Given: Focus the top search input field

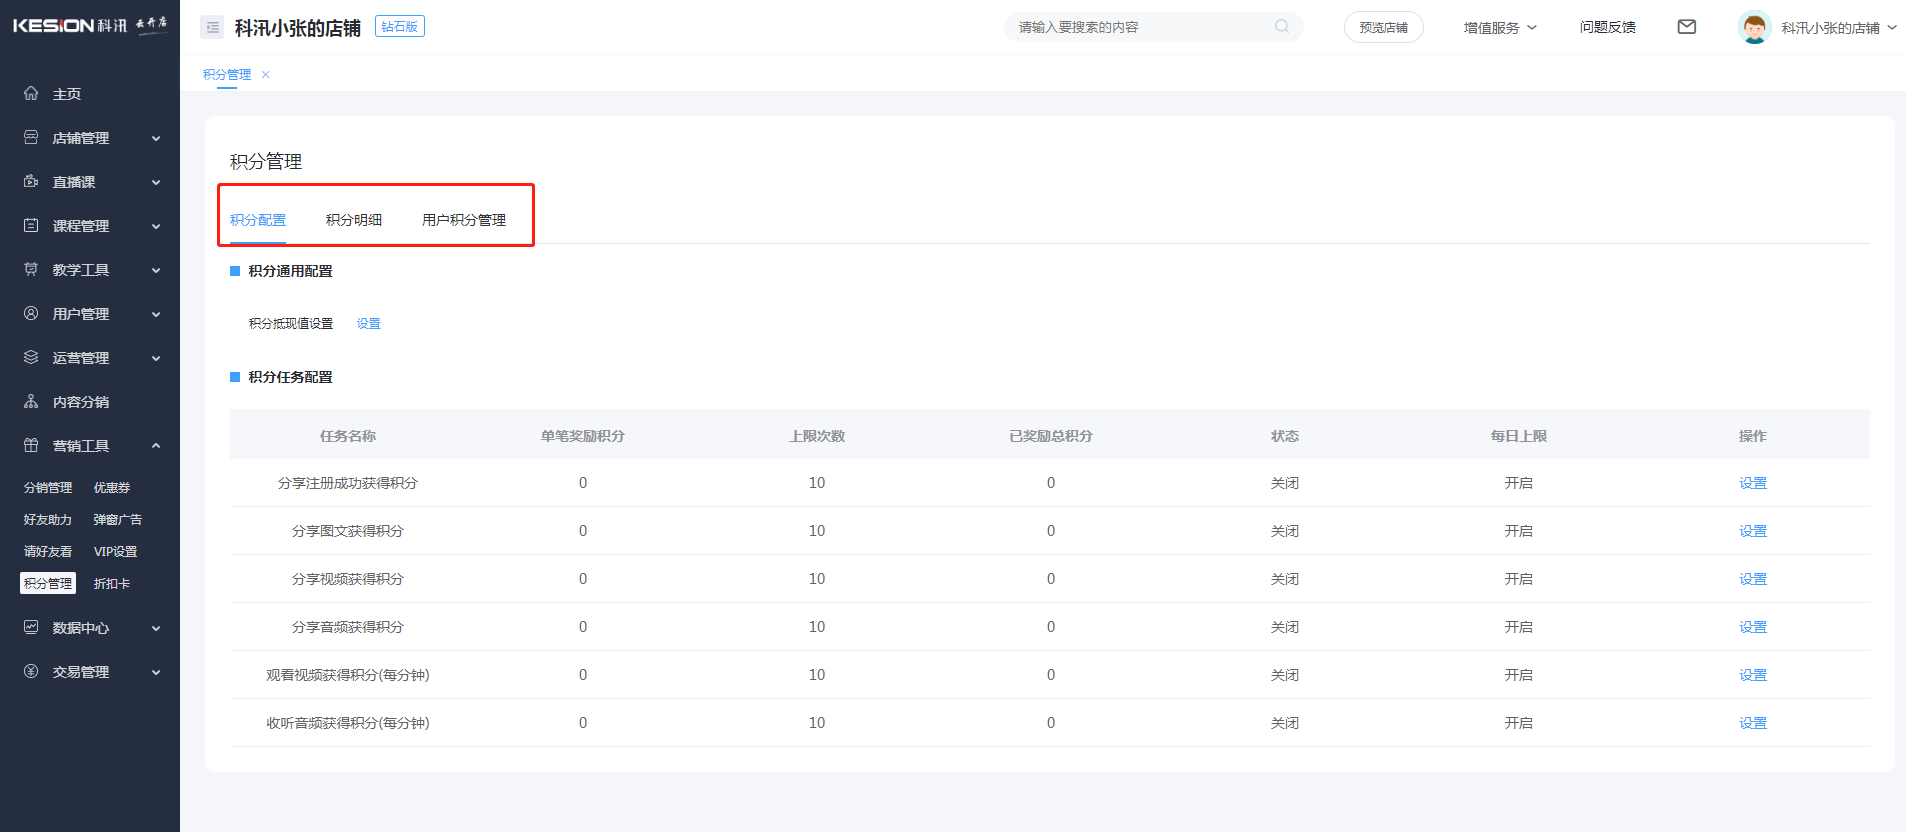Looking at the screenshot, I should click(x=1140, y=27).
